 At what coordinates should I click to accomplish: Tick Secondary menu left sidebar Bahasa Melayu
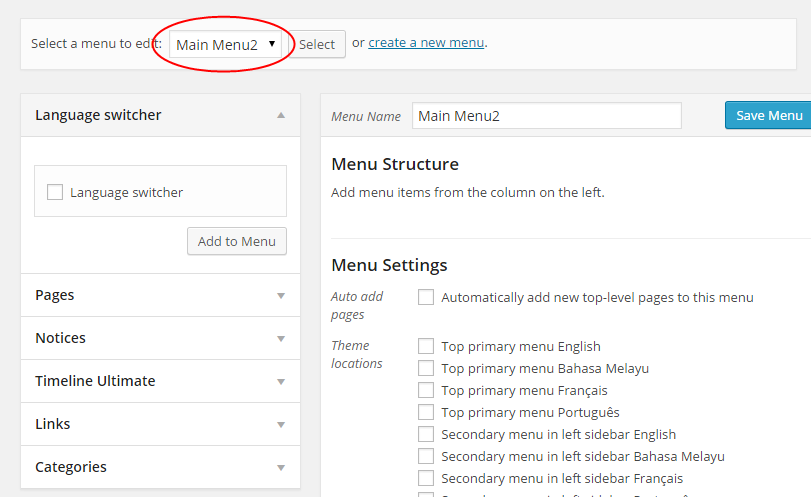426,456
